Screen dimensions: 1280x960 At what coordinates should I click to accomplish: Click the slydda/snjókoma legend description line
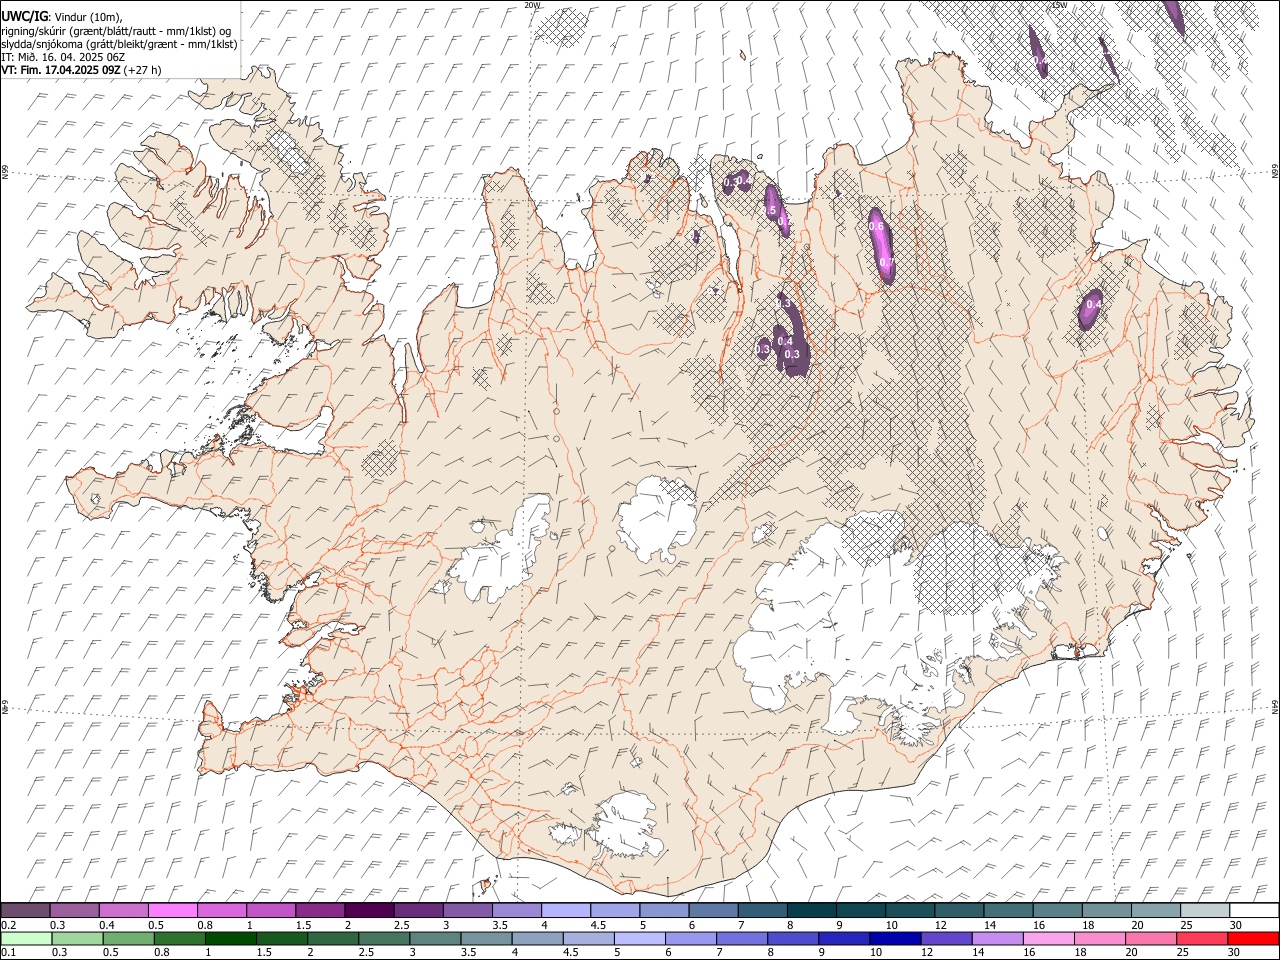click(x=119, y=43)
